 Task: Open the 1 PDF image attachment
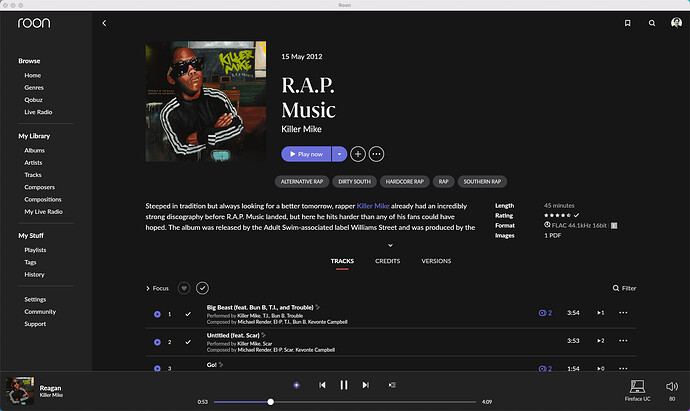tap(553, 236)
